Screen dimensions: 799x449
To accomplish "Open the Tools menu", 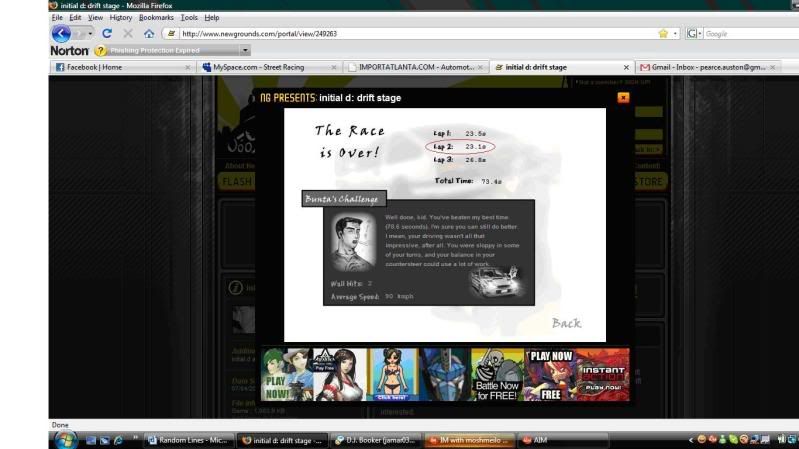I will click(x=189, y=17).
